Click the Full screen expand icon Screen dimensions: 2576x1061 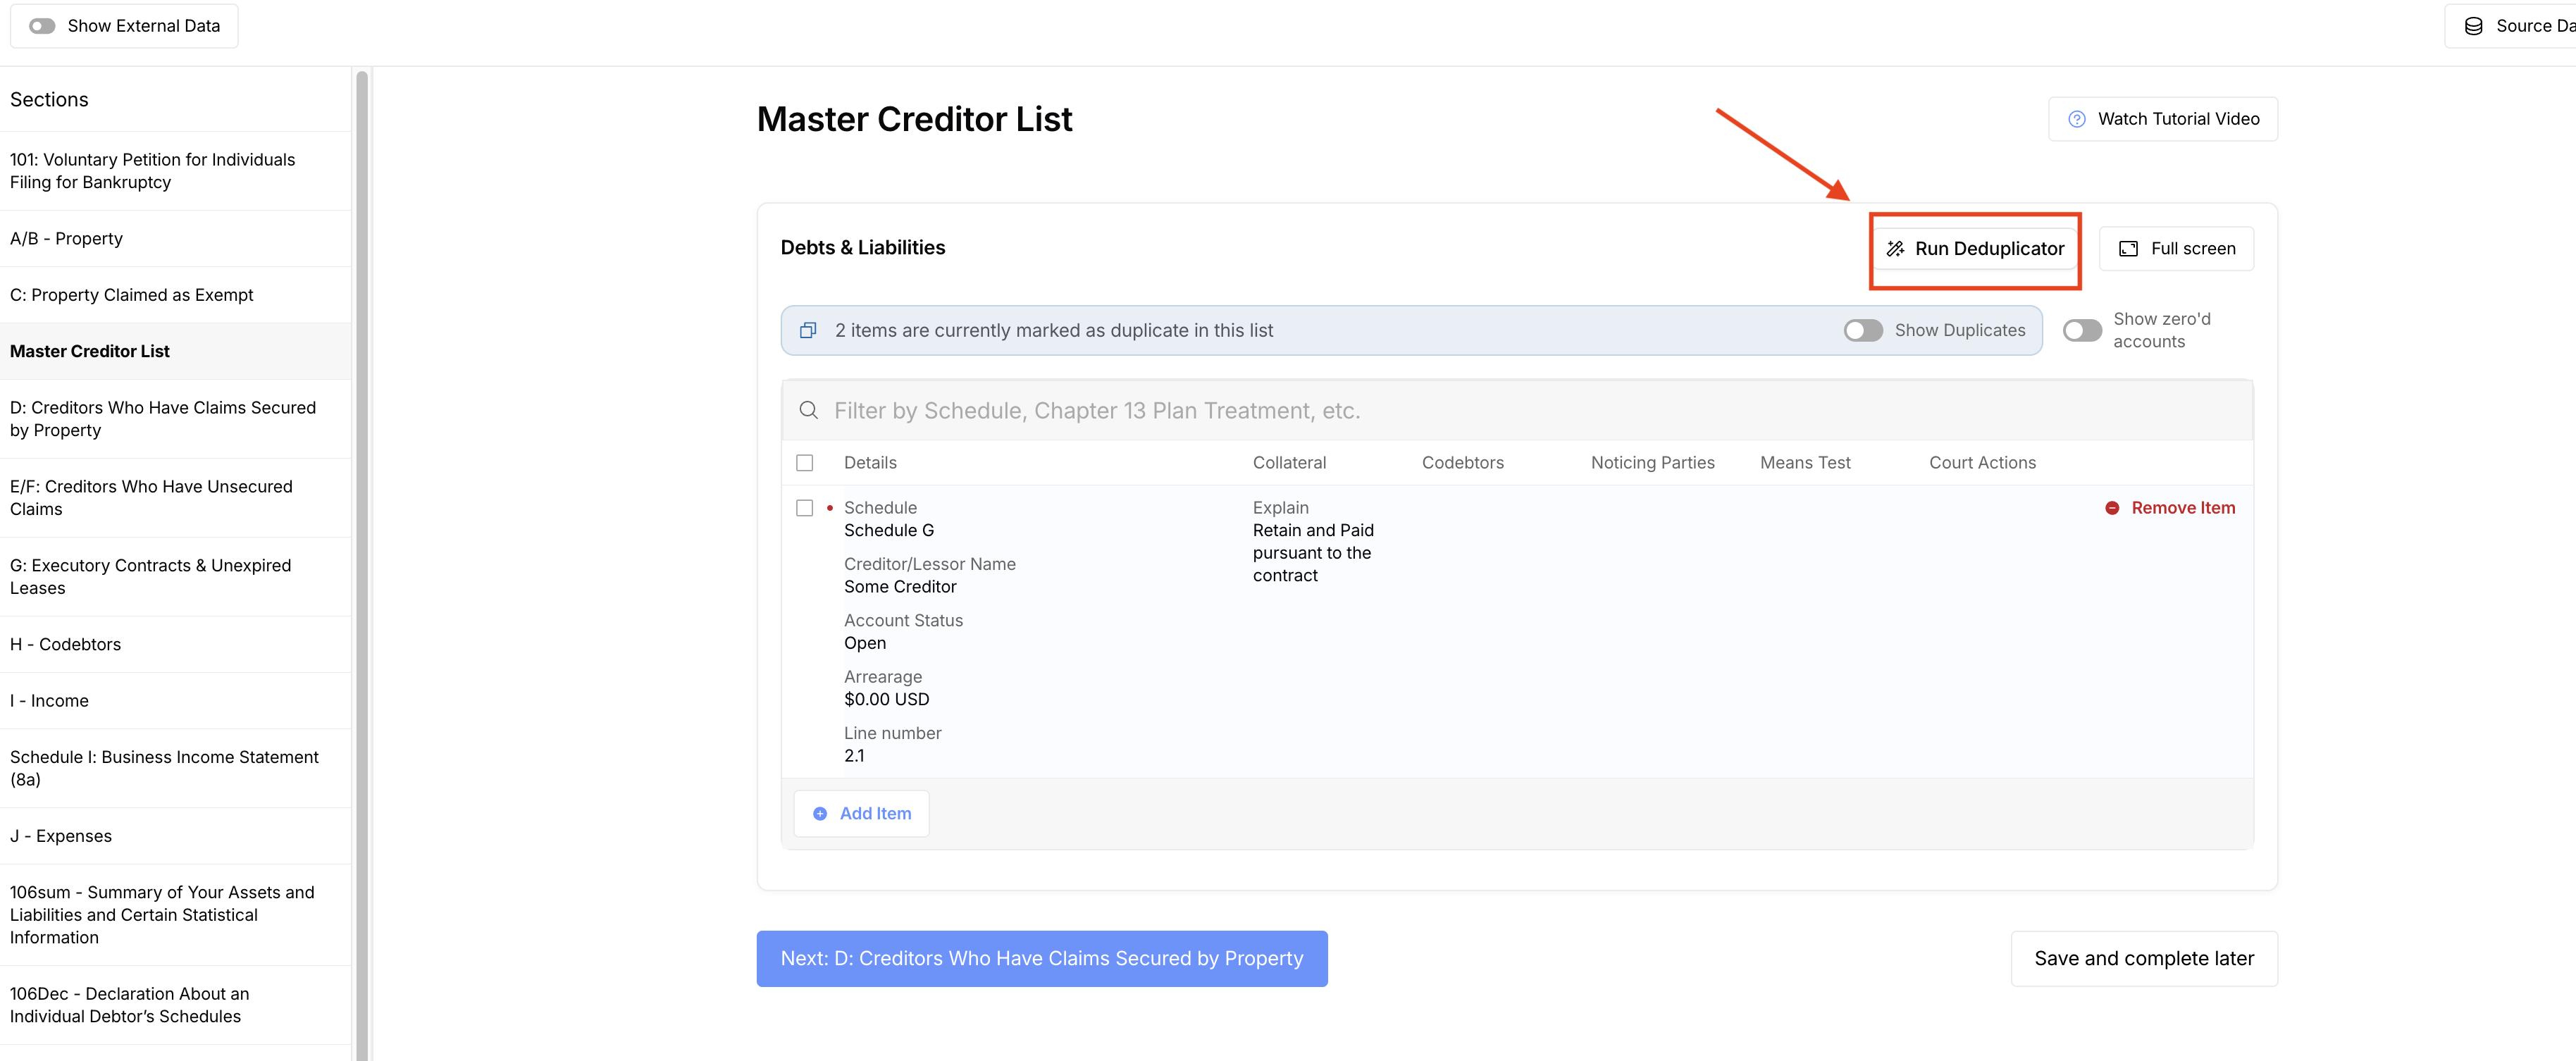pyautogui.click(x=2128, y=249)
